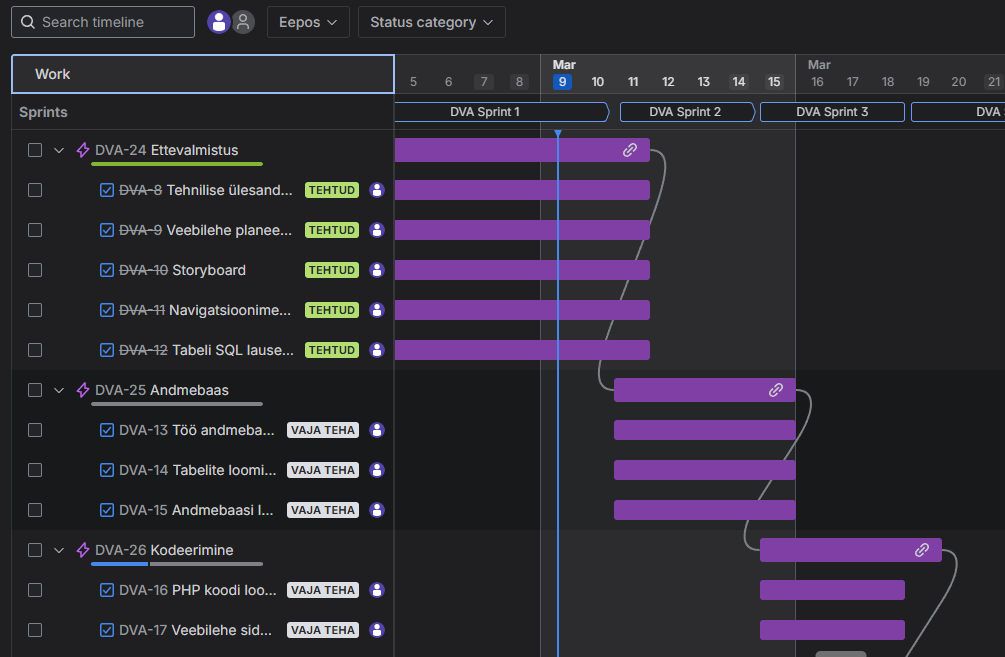
Task: Click the gray unassigned avatar filter
Action: click(x=243, y=22)
